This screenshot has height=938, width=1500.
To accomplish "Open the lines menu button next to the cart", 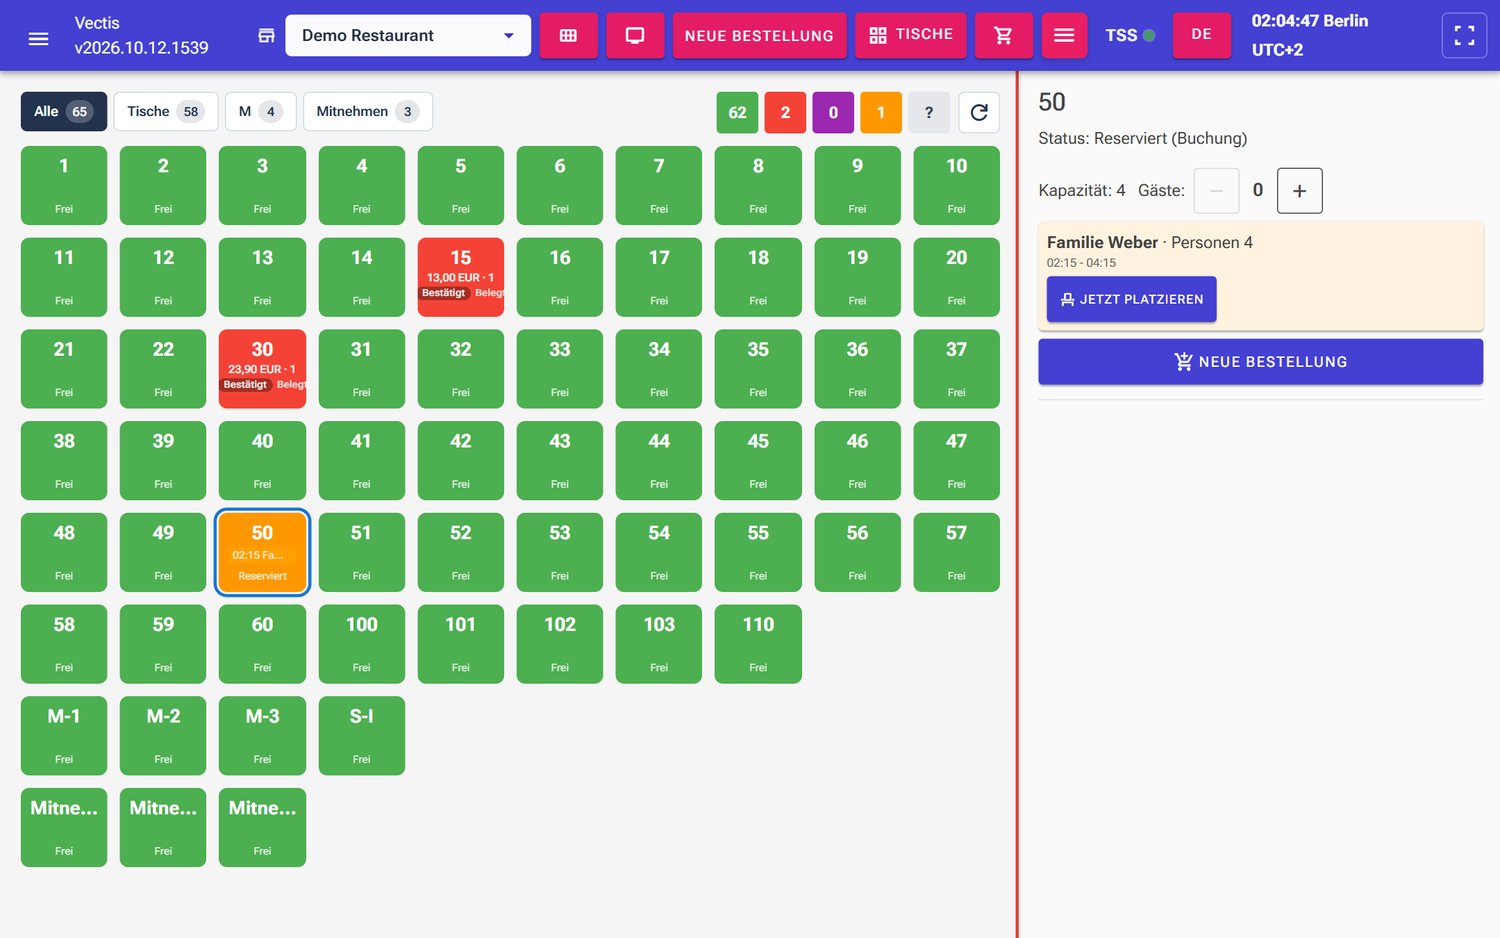I will pos(1064,36).
